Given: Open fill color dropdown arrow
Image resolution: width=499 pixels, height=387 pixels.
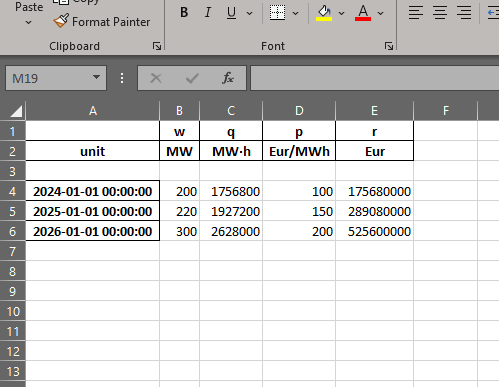Looking at the screenshot, I should click(x=341, y=13).
